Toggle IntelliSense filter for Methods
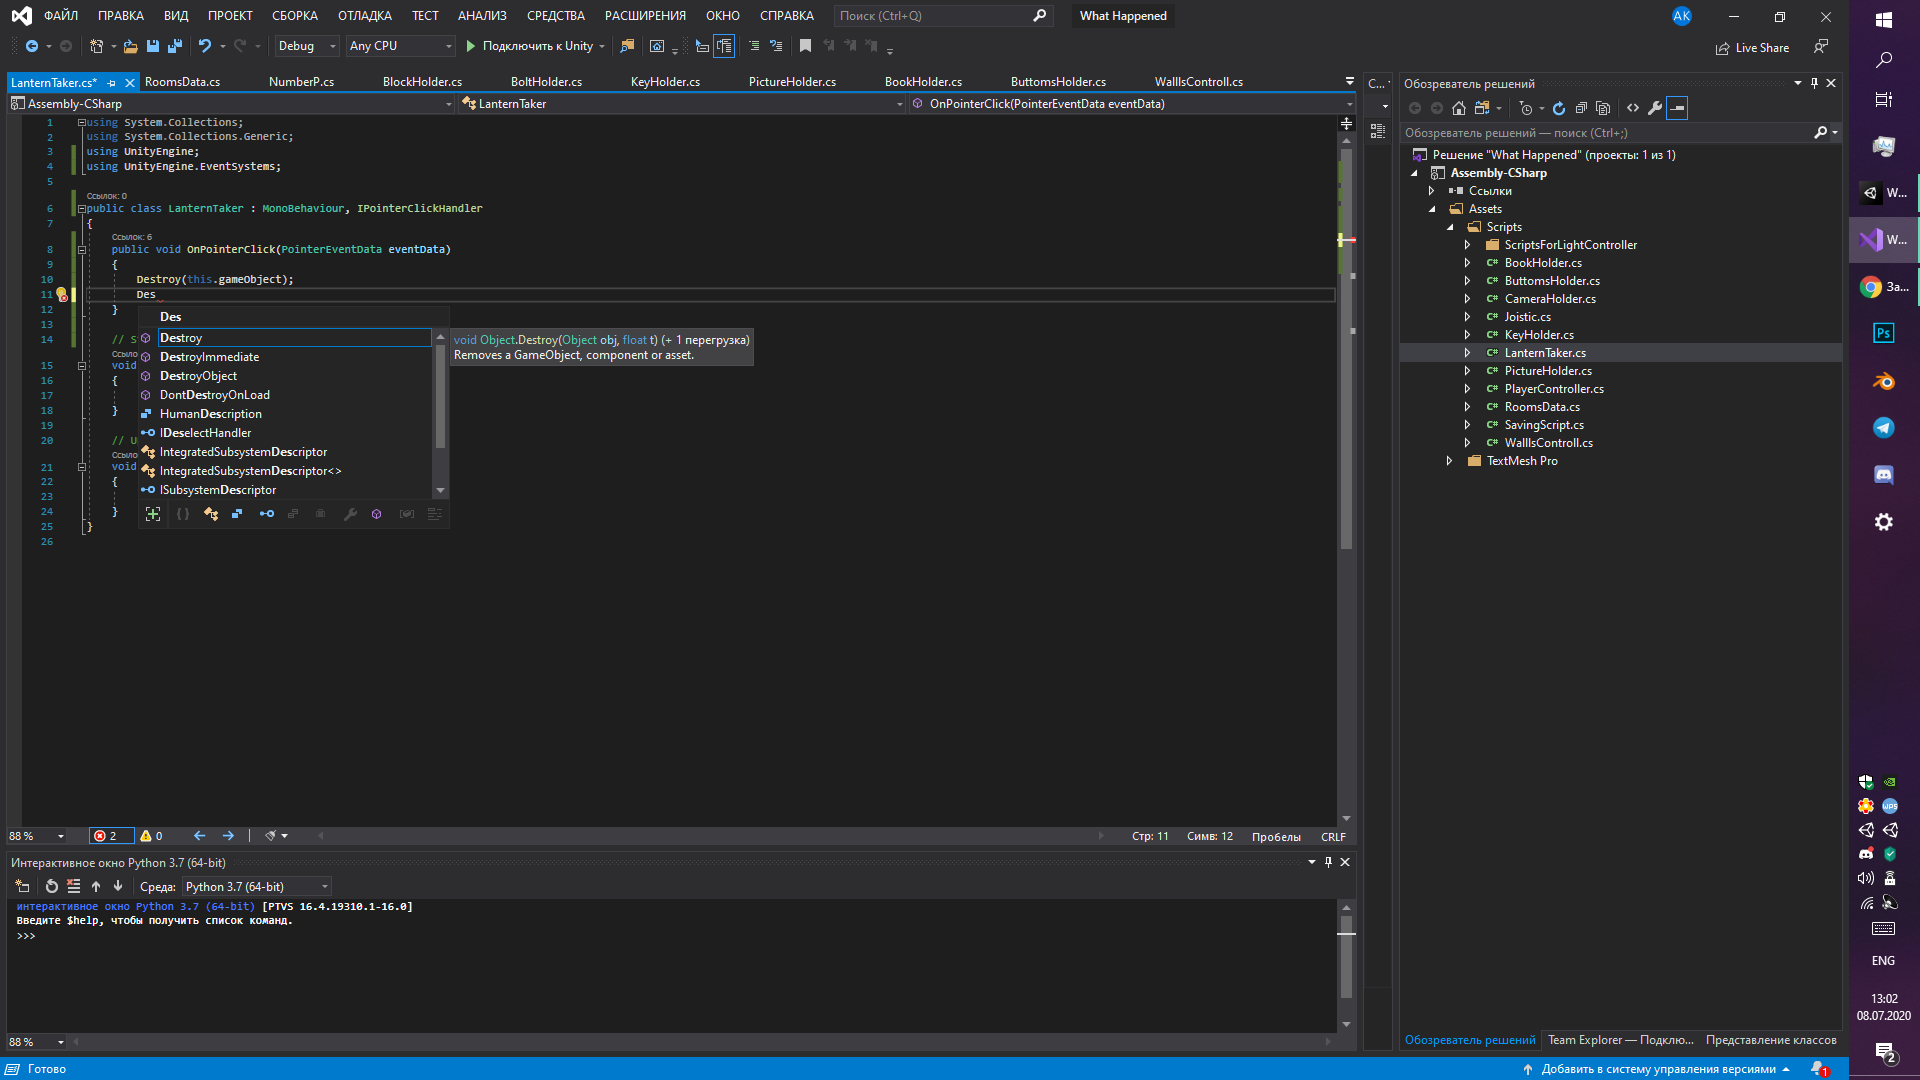Image resolution: width=1920 pixels, height=1080 pixels. (376, 514)
